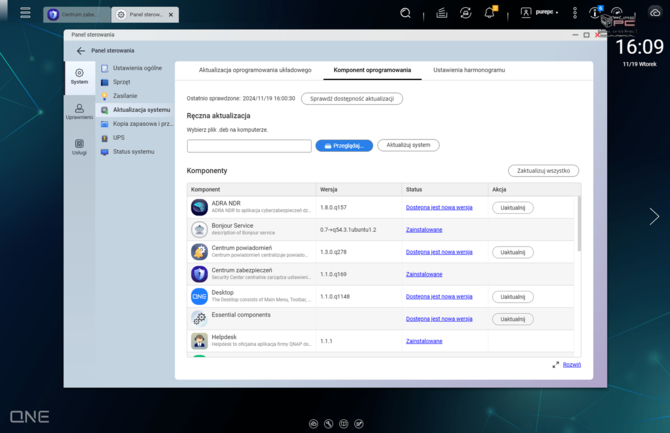
Task: Open the purepc user account menu
Action: [539, 13]
